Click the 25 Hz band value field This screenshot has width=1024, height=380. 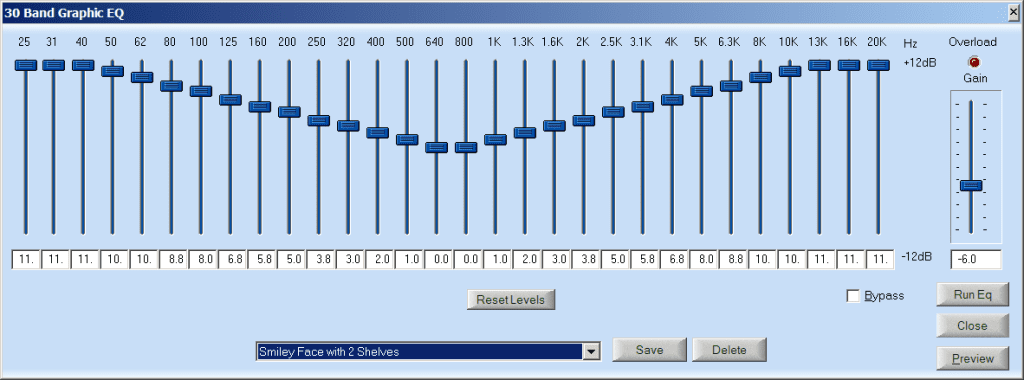25,259
